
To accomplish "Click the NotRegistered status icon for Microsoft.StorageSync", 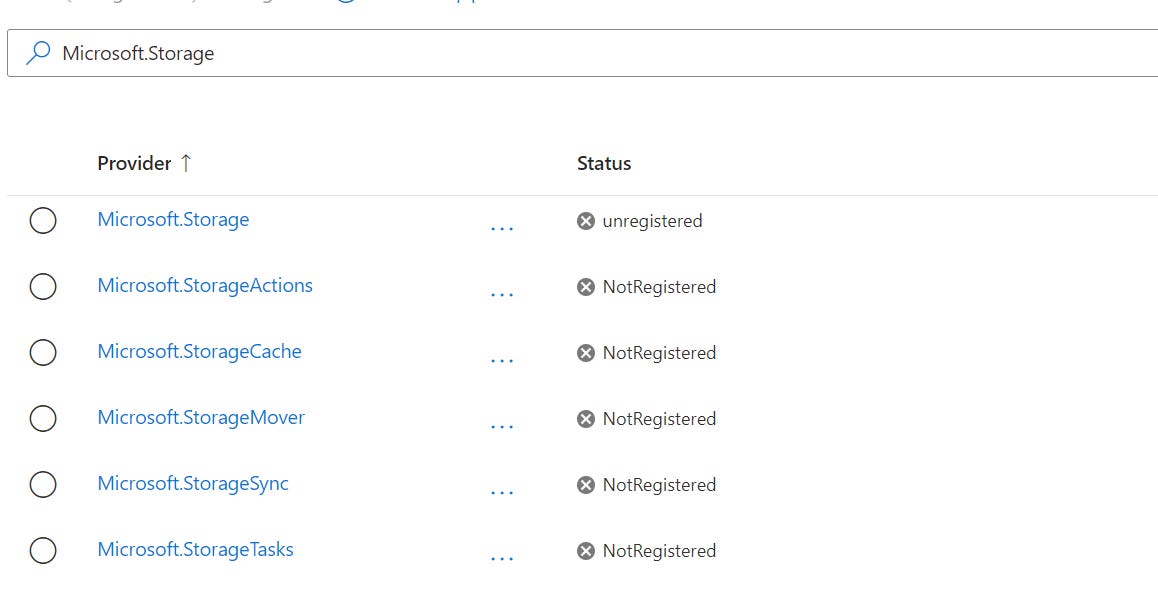I will click(586, 485).
